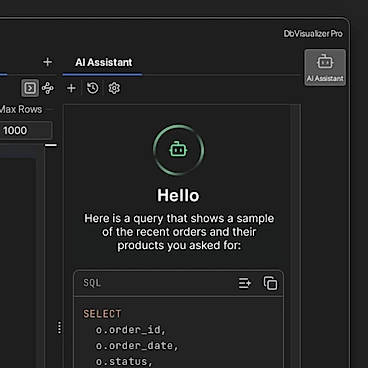This screenshot has height=368, width=368.
Task: Click the SELECT keyword in the query
Action: tap(102, 314)
